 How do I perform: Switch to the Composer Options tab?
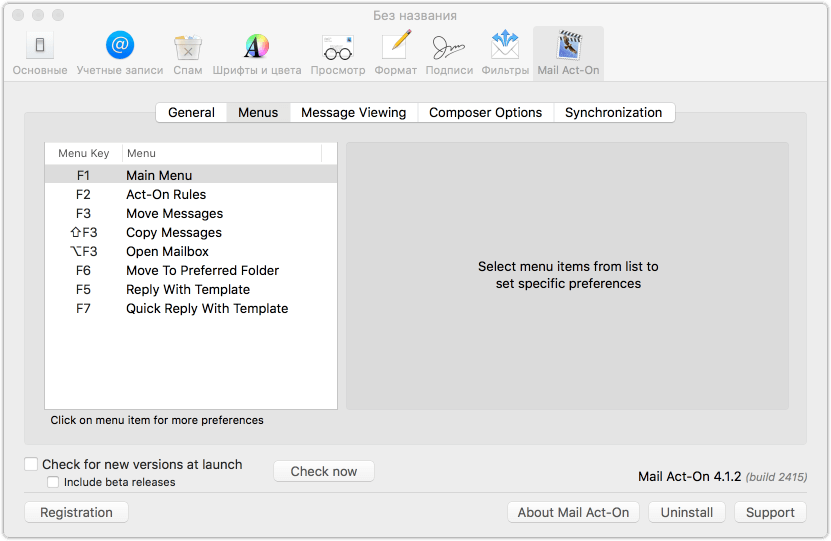(485, 112)
